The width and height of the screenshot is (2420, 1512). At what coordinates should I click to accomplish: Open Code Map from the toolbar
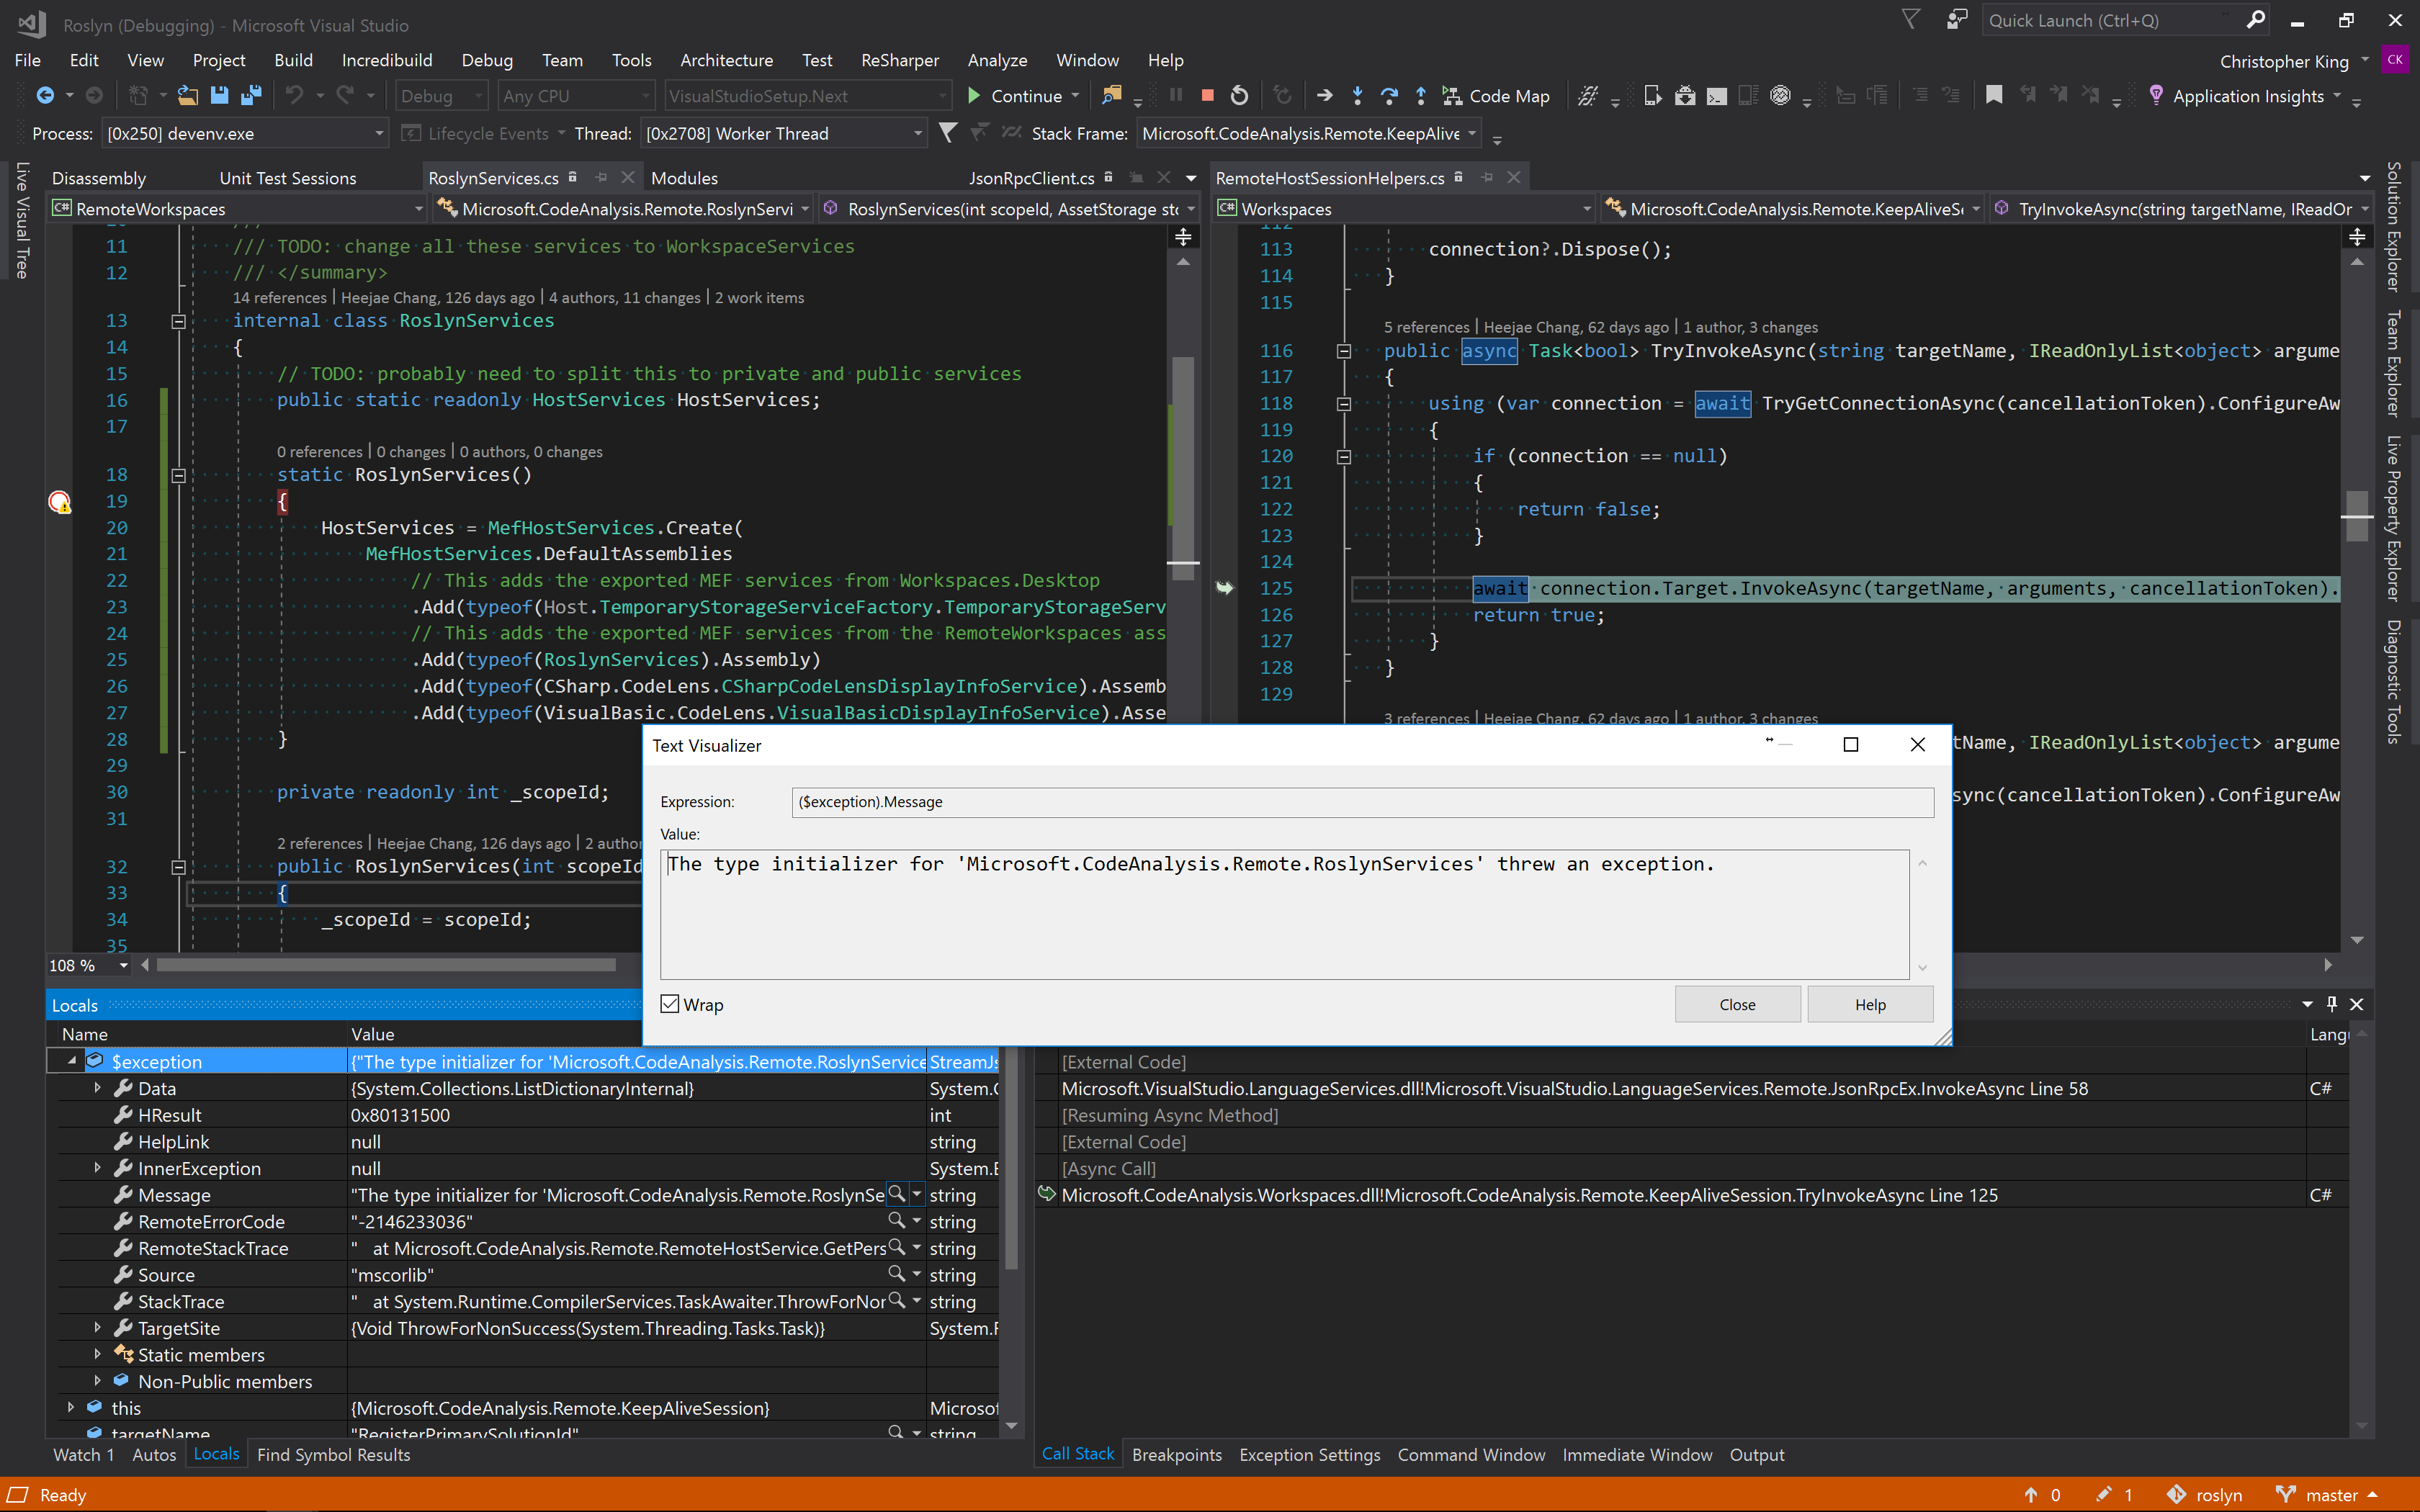pos(1496,96)
